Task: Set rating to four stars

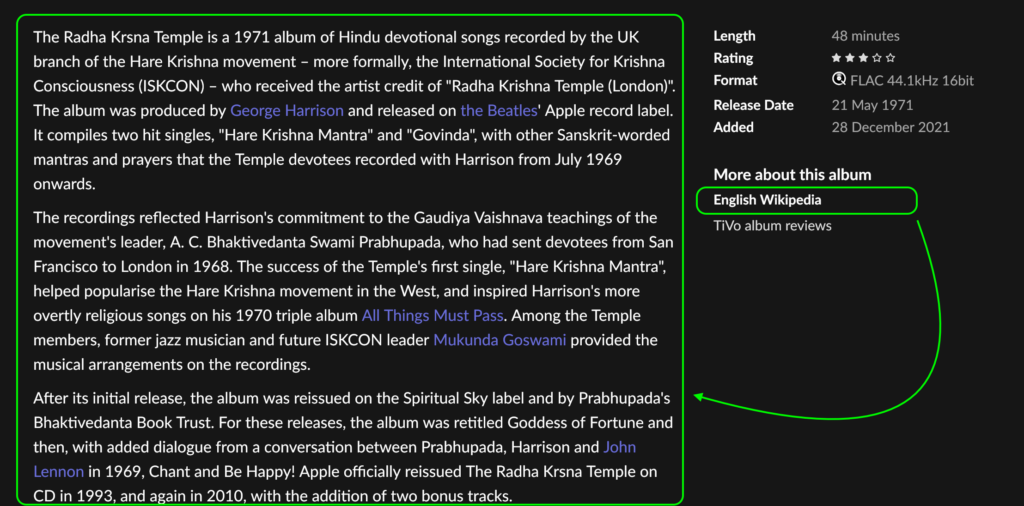Action: click(x=877, y=58)
